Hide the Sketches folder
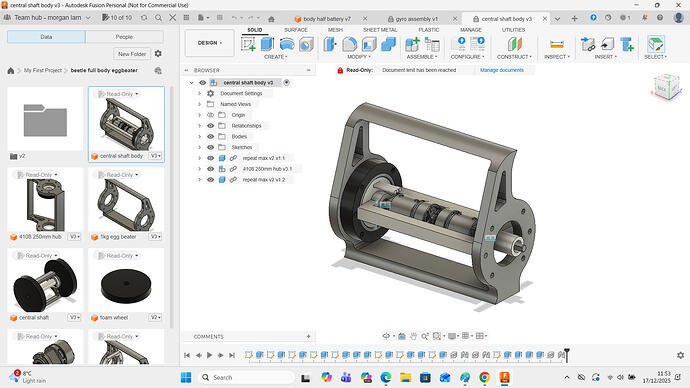Screen dimensions: 690x388 click(210, 147)
